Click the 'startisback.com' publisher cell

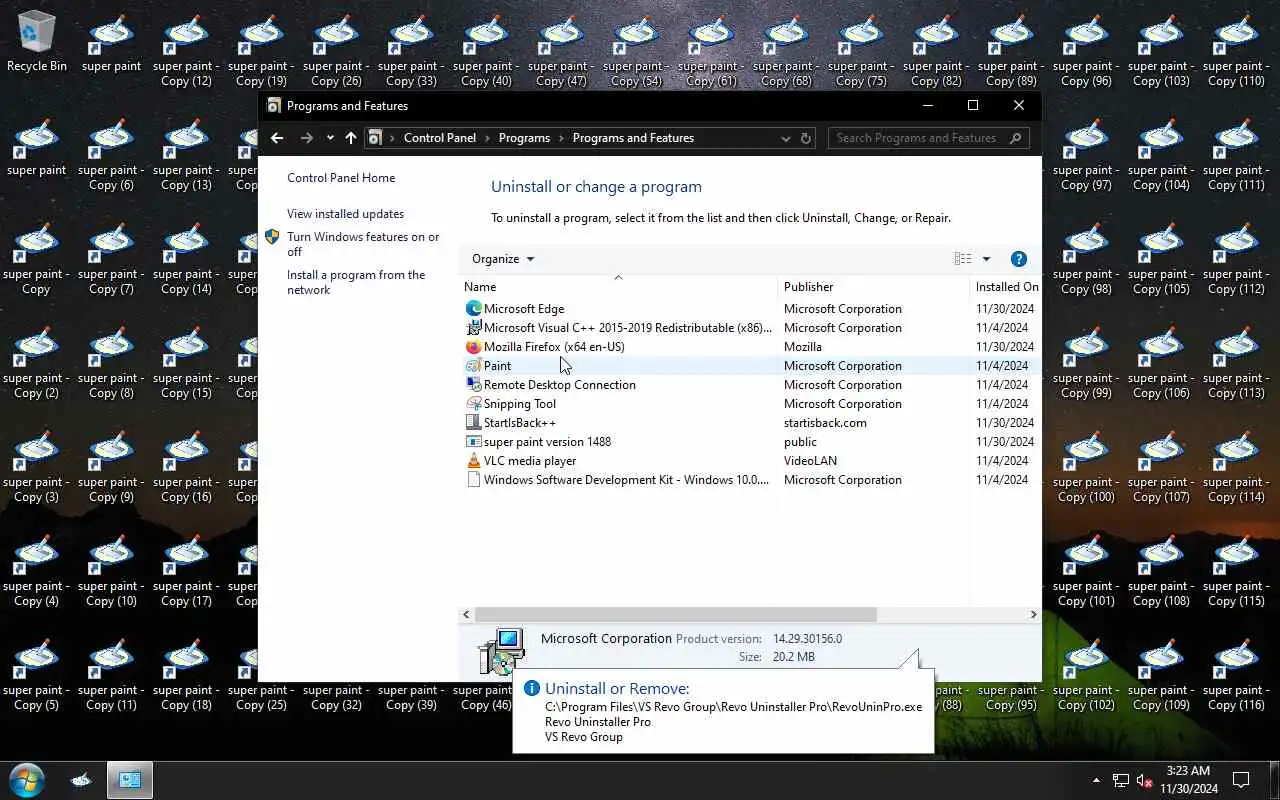tap(825, 423)
